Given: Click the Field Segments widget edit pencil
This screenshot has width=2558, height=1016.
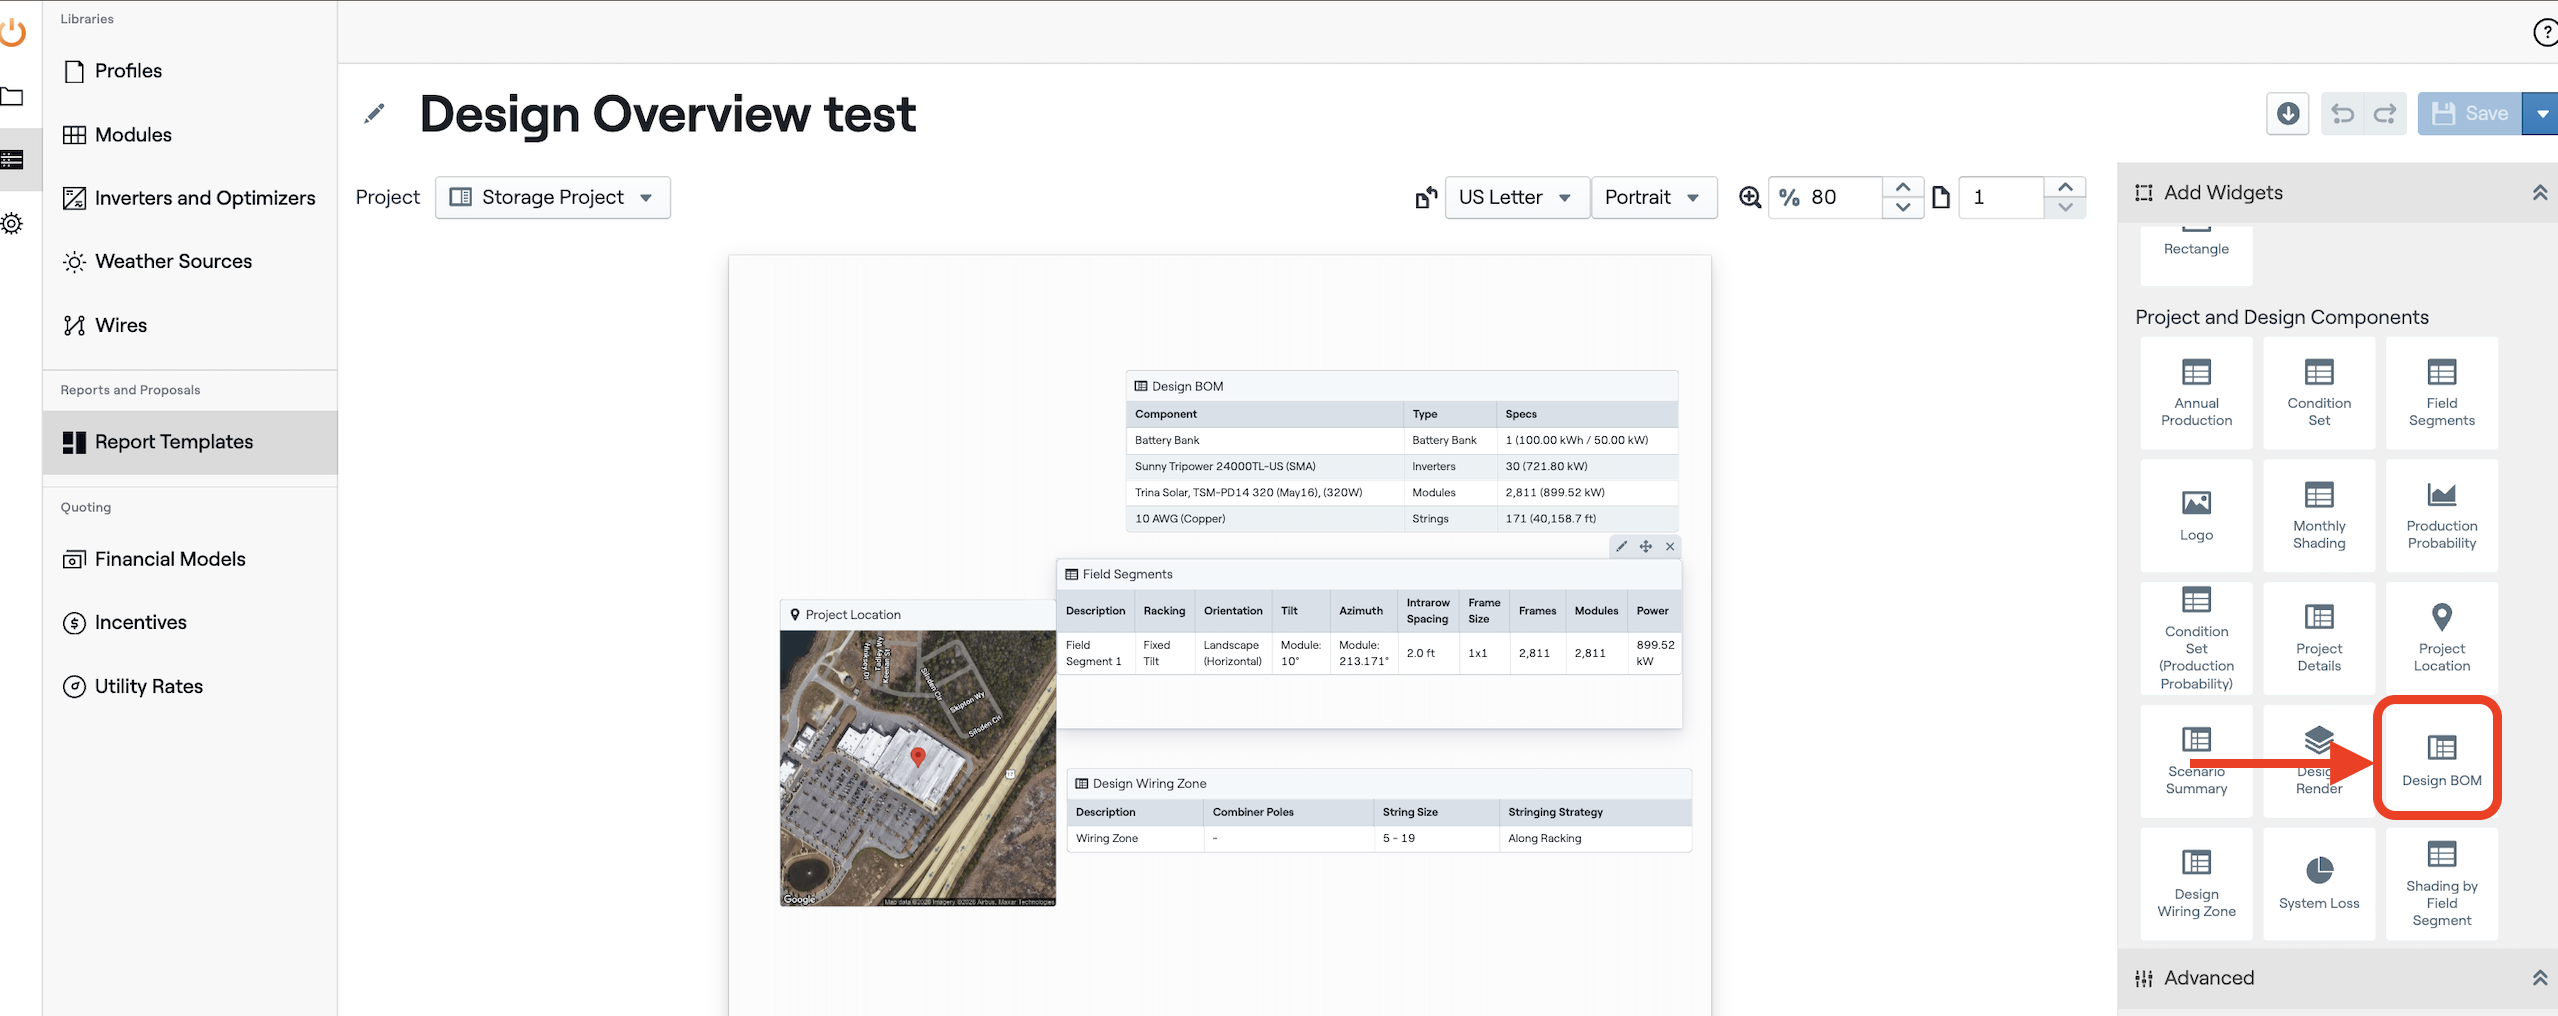Looking at the screenshot, I should [1621, 547].
